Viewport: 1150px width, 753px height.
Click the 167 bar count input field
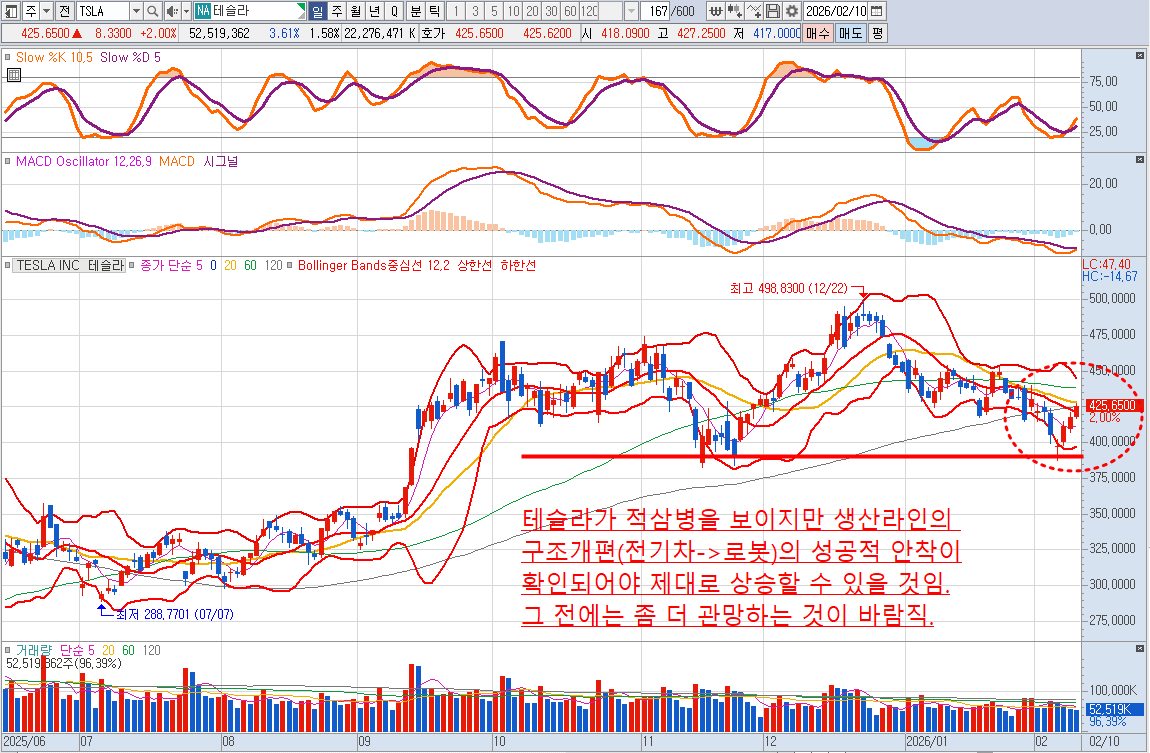point(656,11)
